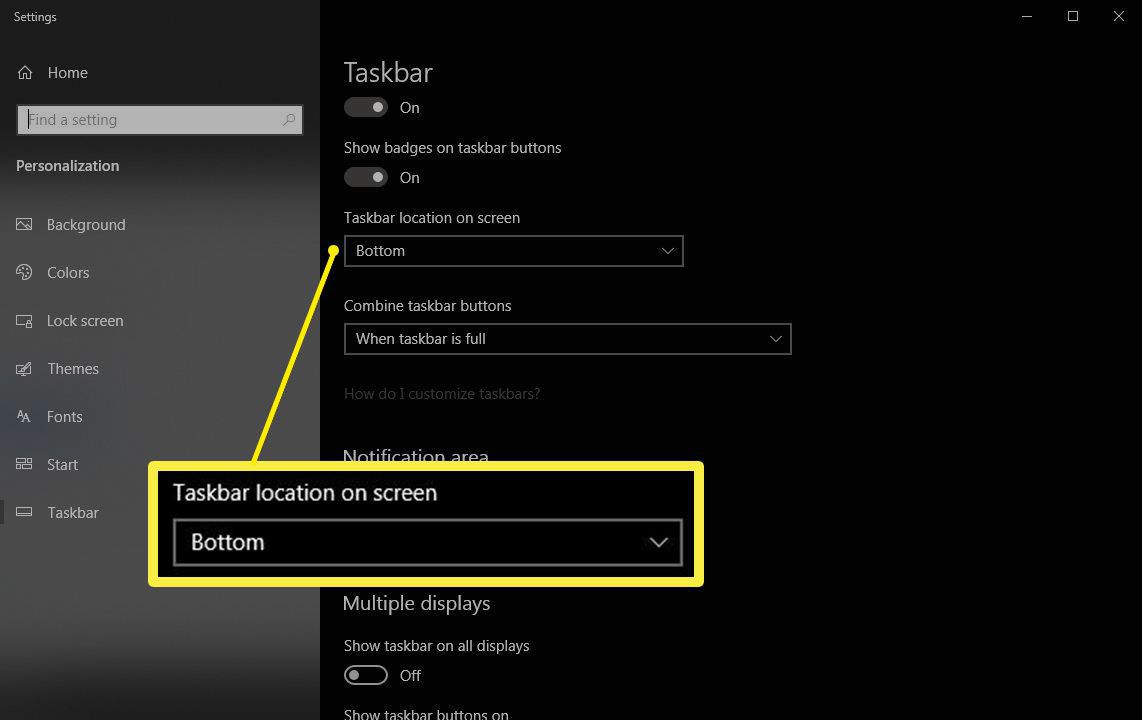Click the Themes brush icon
Image resolution: width=1142 pixels, height=720 pixels.
pyautogui.click(x=24, y=369)
